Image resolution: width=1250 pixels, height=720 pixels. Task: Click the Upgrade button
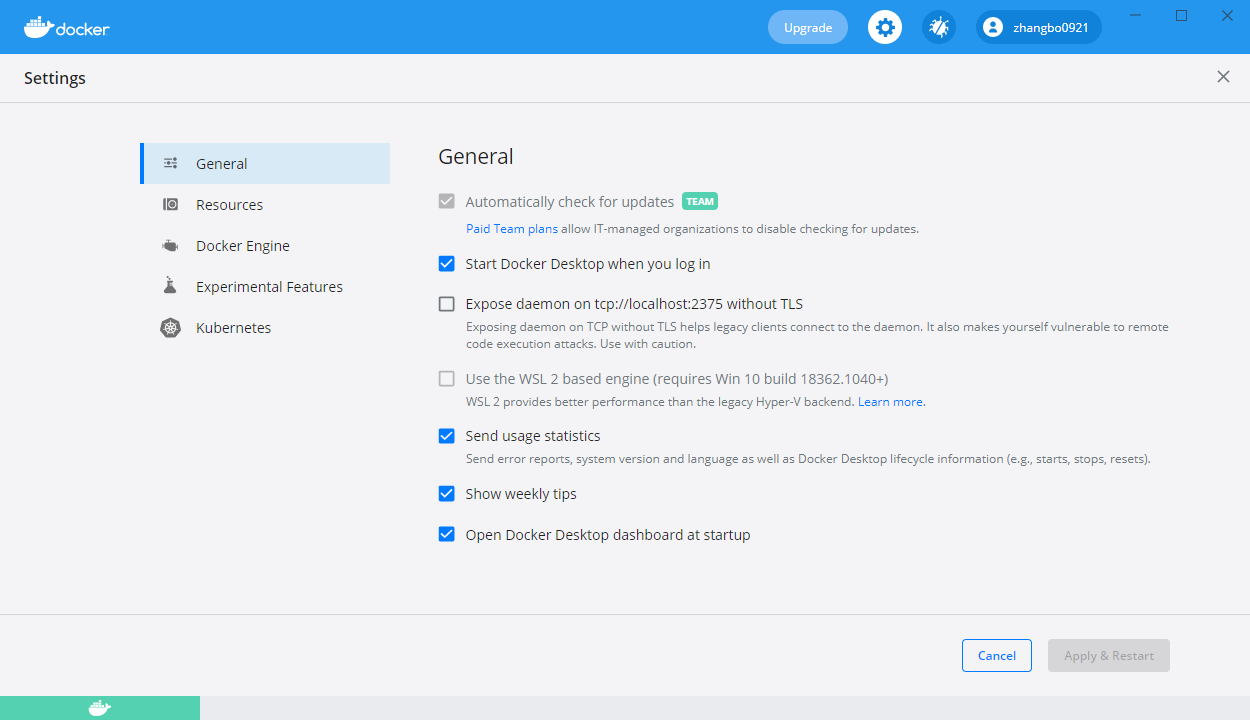point(808,27)
